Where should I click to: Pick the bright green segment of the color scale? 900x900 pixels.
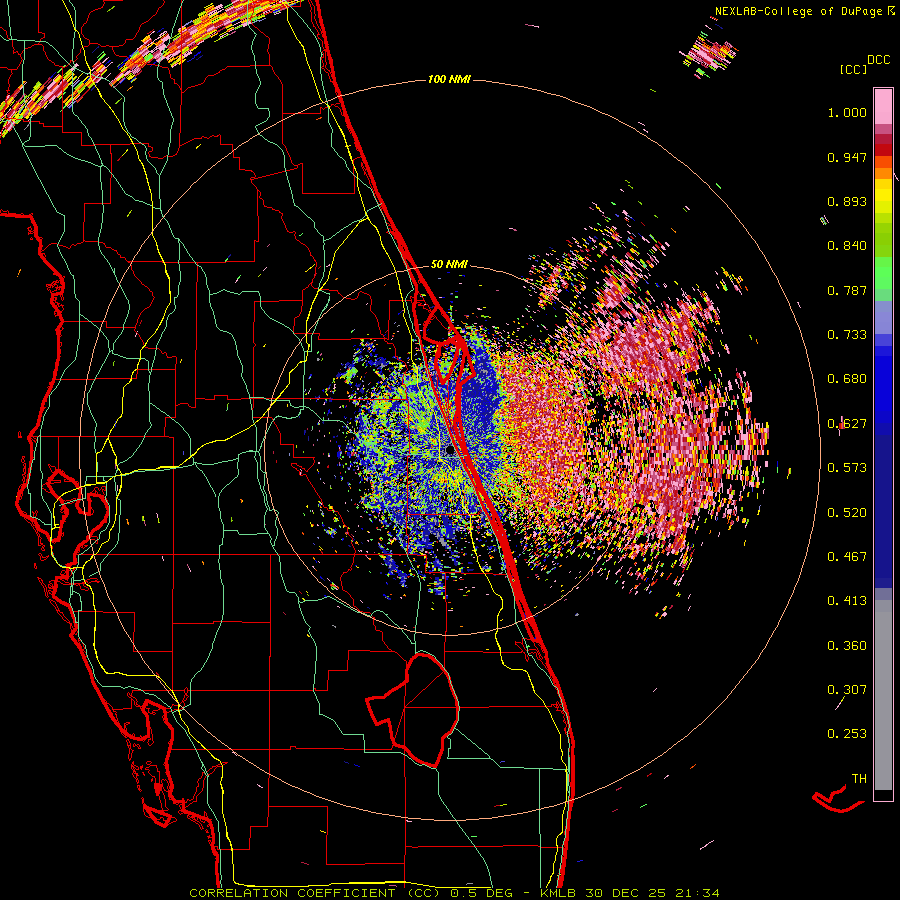(883, 273)
